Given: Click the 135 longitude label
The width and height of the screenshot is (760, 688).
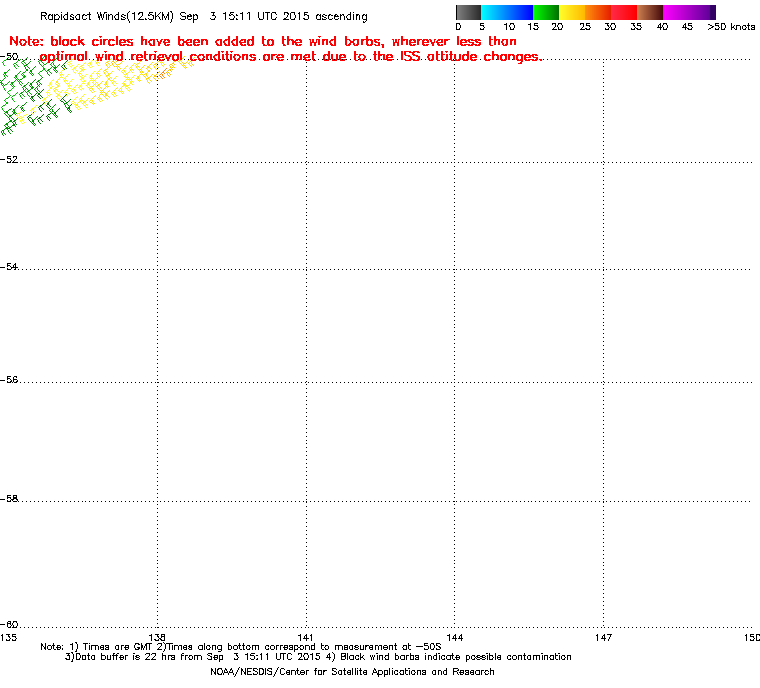Looking at the screenshot, I should (x=8, y=637).
